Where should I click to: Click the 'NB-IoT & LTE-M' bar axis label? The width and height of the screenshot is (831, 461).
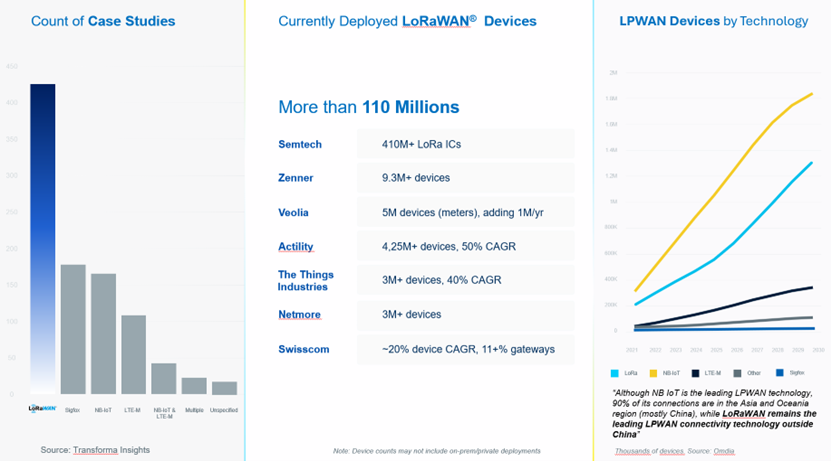[x=164, y=413]
